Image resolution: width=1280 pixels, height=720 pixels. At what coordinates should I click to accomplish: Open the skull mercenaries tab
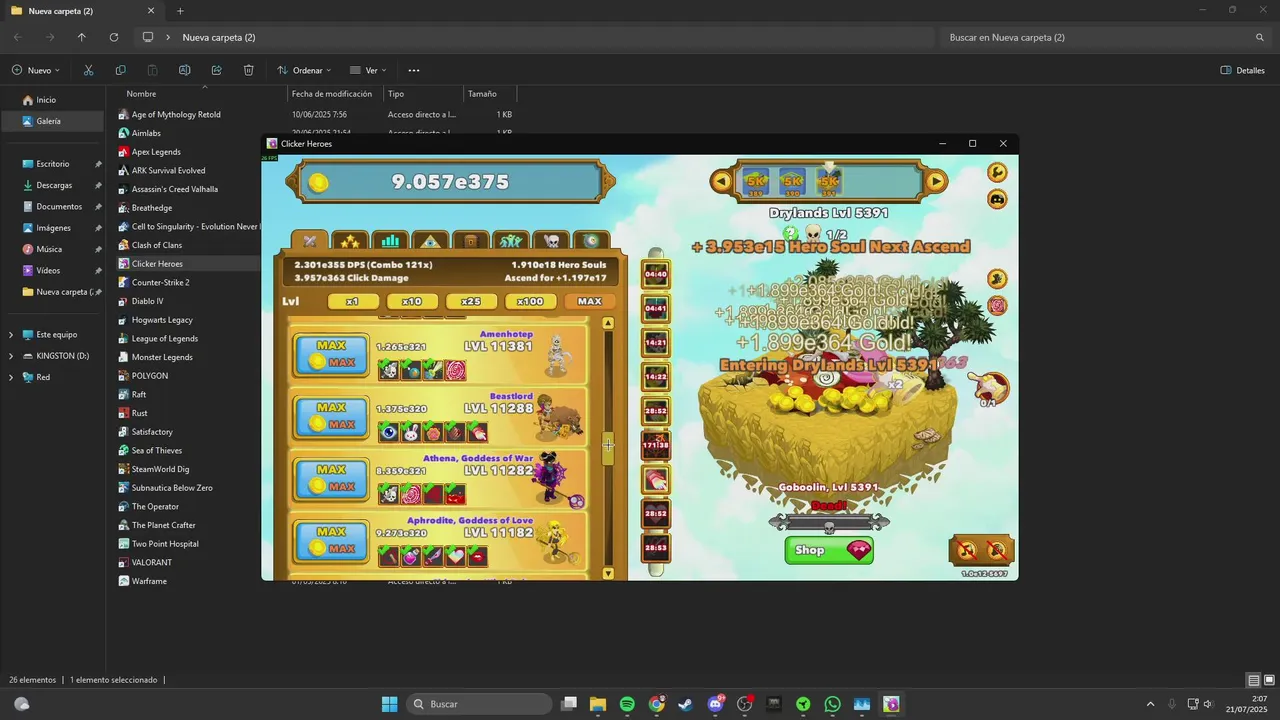point(550,241)
